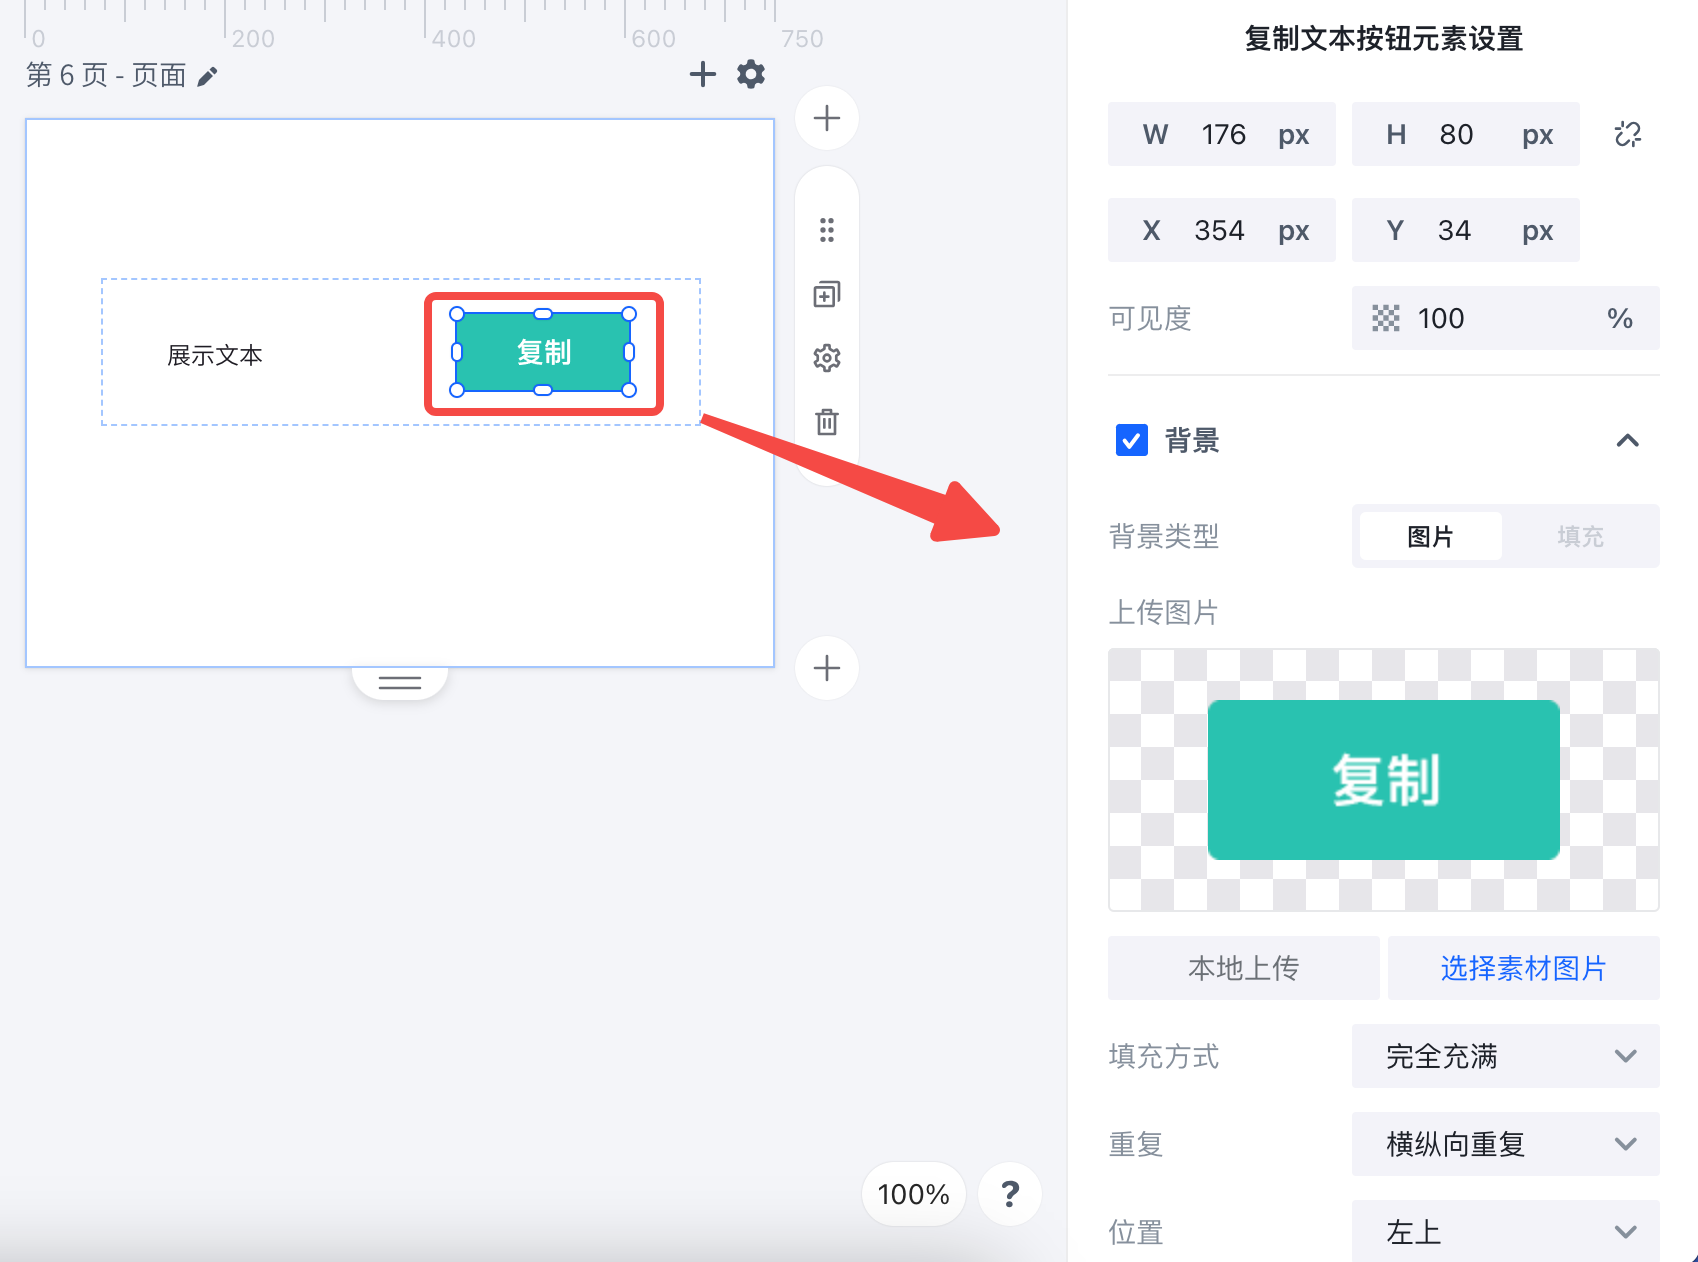Switch background type to 填充
The height and width of the screenshot is (1262, 1698).
click(1580, 537)
